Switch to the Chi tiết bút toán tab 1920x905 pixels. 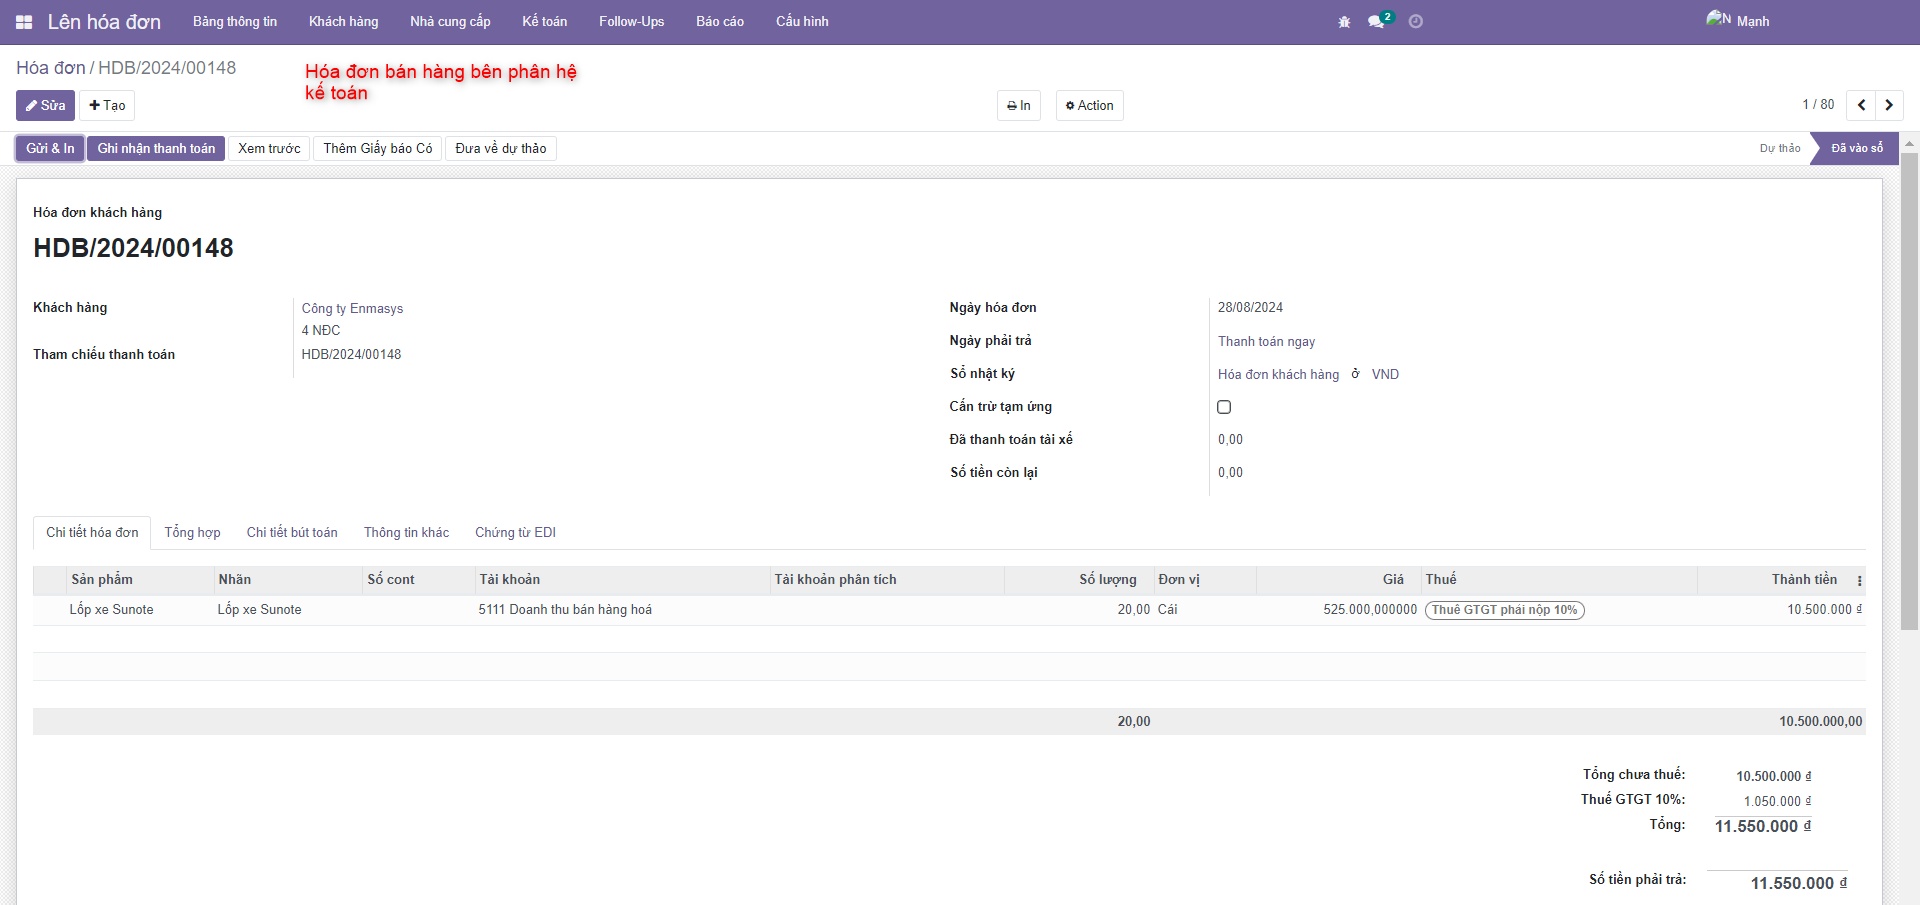292,533
